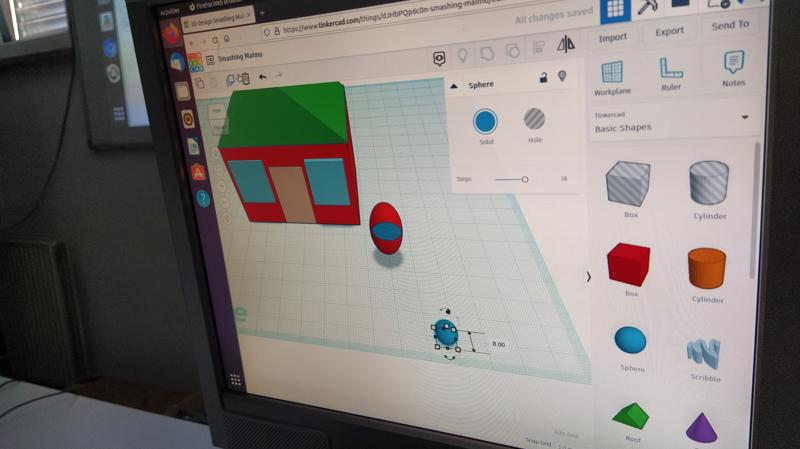Undo the last action
The height and width of the screenshot is (449, 800).
[262, 77]
